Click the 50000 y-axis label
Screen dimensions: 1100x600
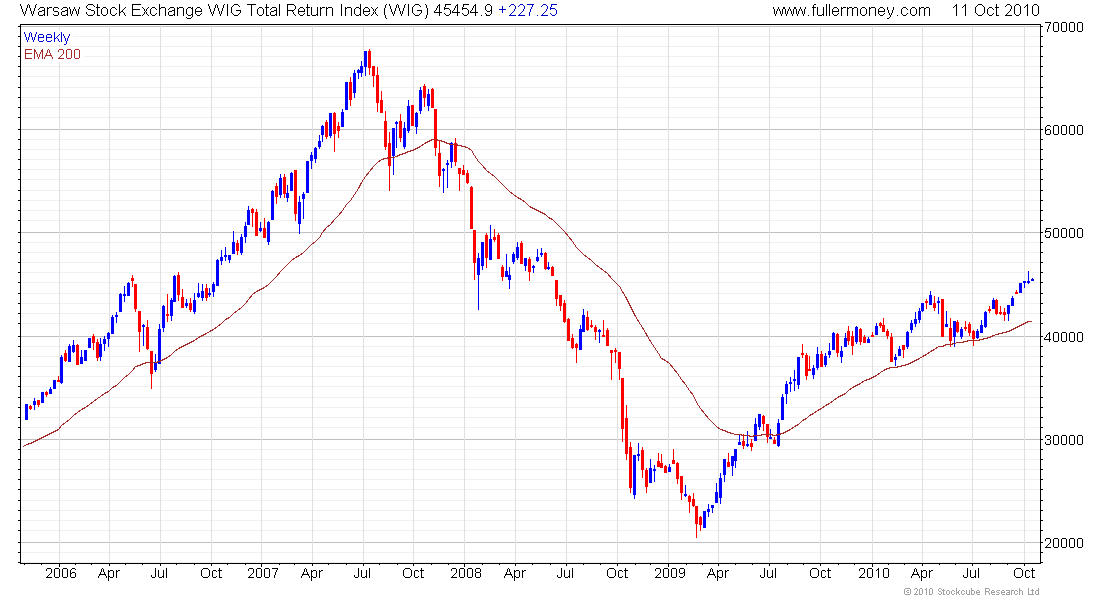1064,233
